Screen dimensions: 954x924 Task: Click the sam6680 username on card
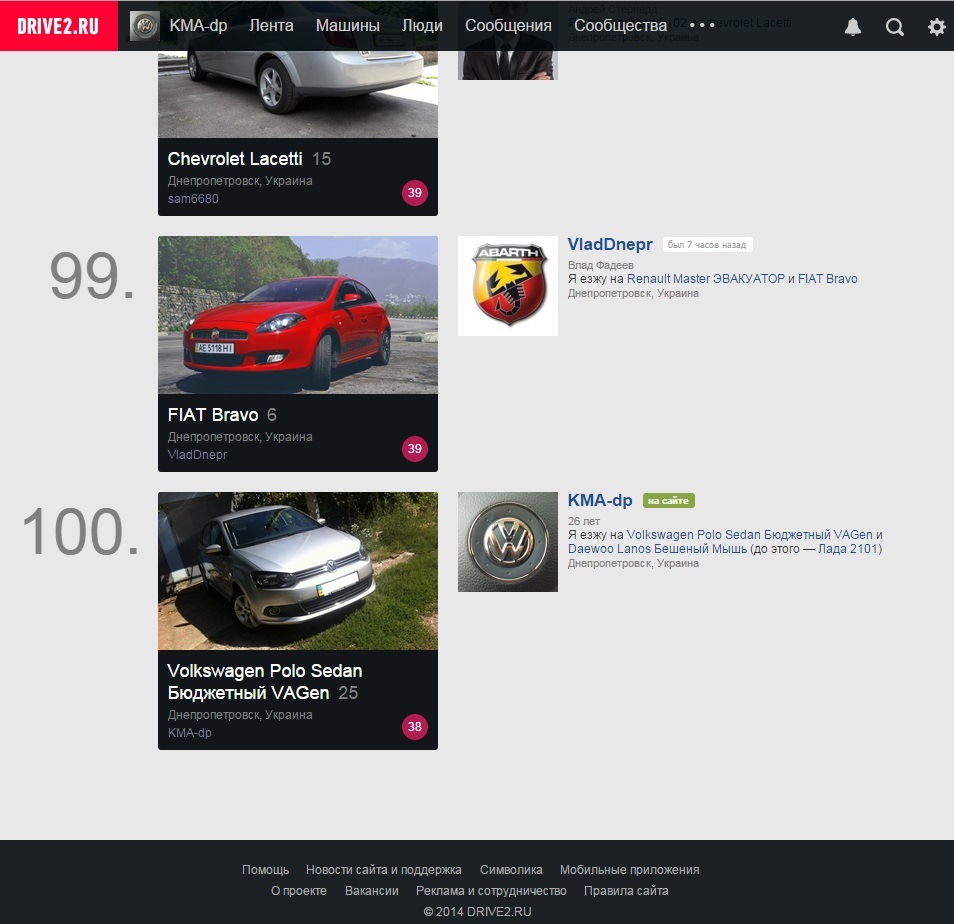click(193, 199)
